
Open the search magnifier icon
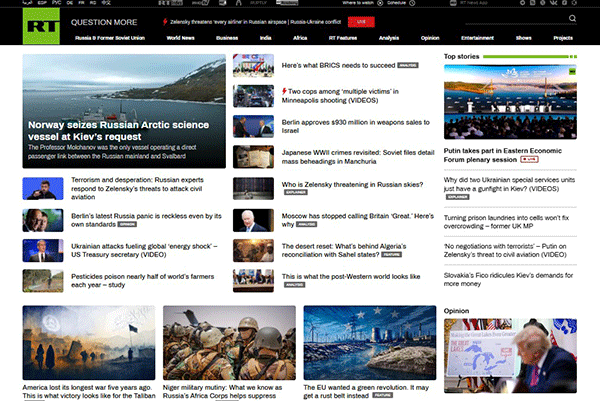572,18
